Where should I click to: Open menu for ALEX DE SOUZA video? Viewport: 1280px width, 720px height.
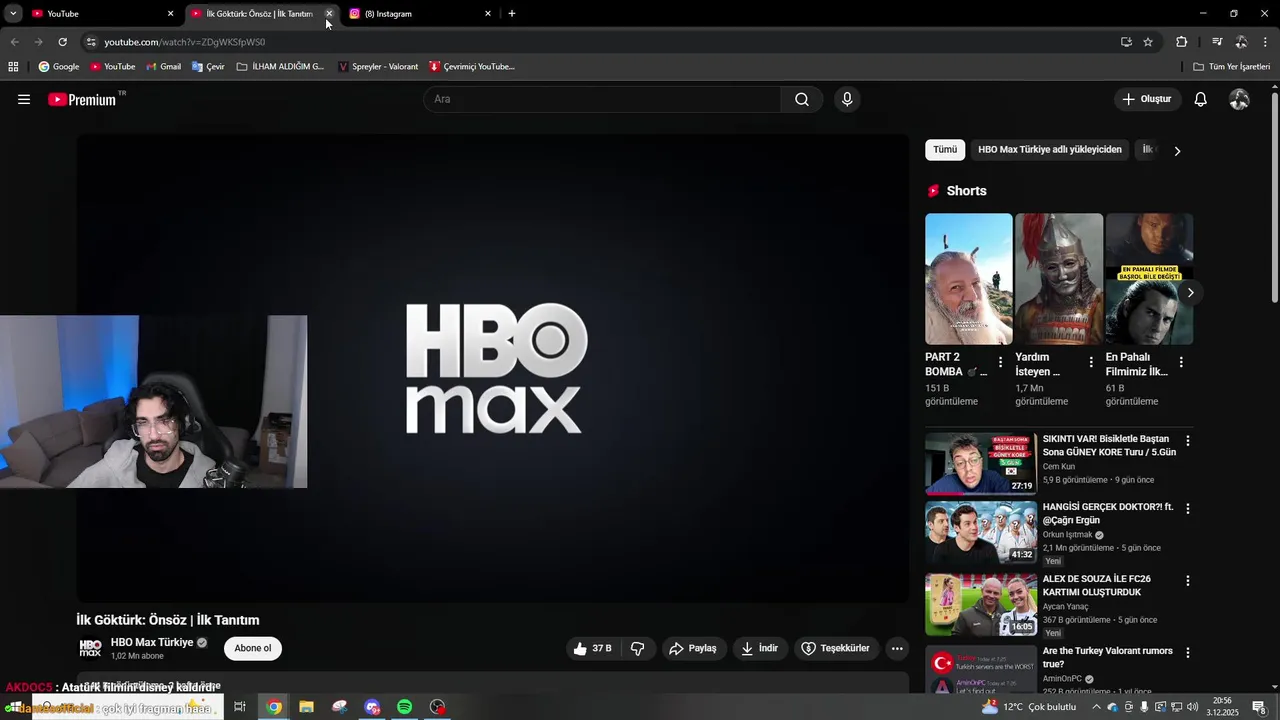click(1188, 581)
